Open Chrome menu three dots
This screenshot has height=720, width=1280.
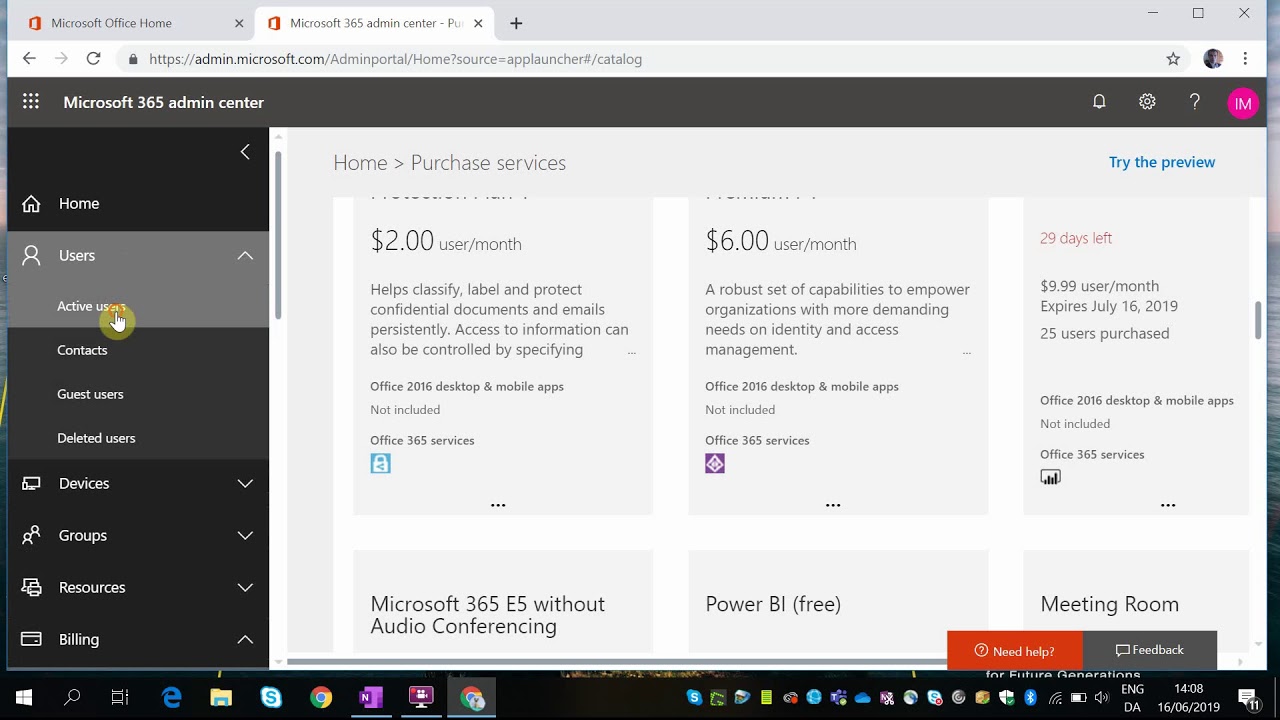click(1245, 59)
